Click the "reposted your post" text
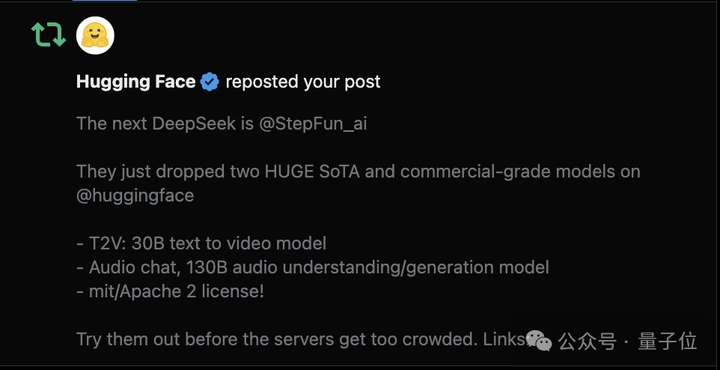Image resolution: width=720 pixels, height=370 pixels. (303, 82)
